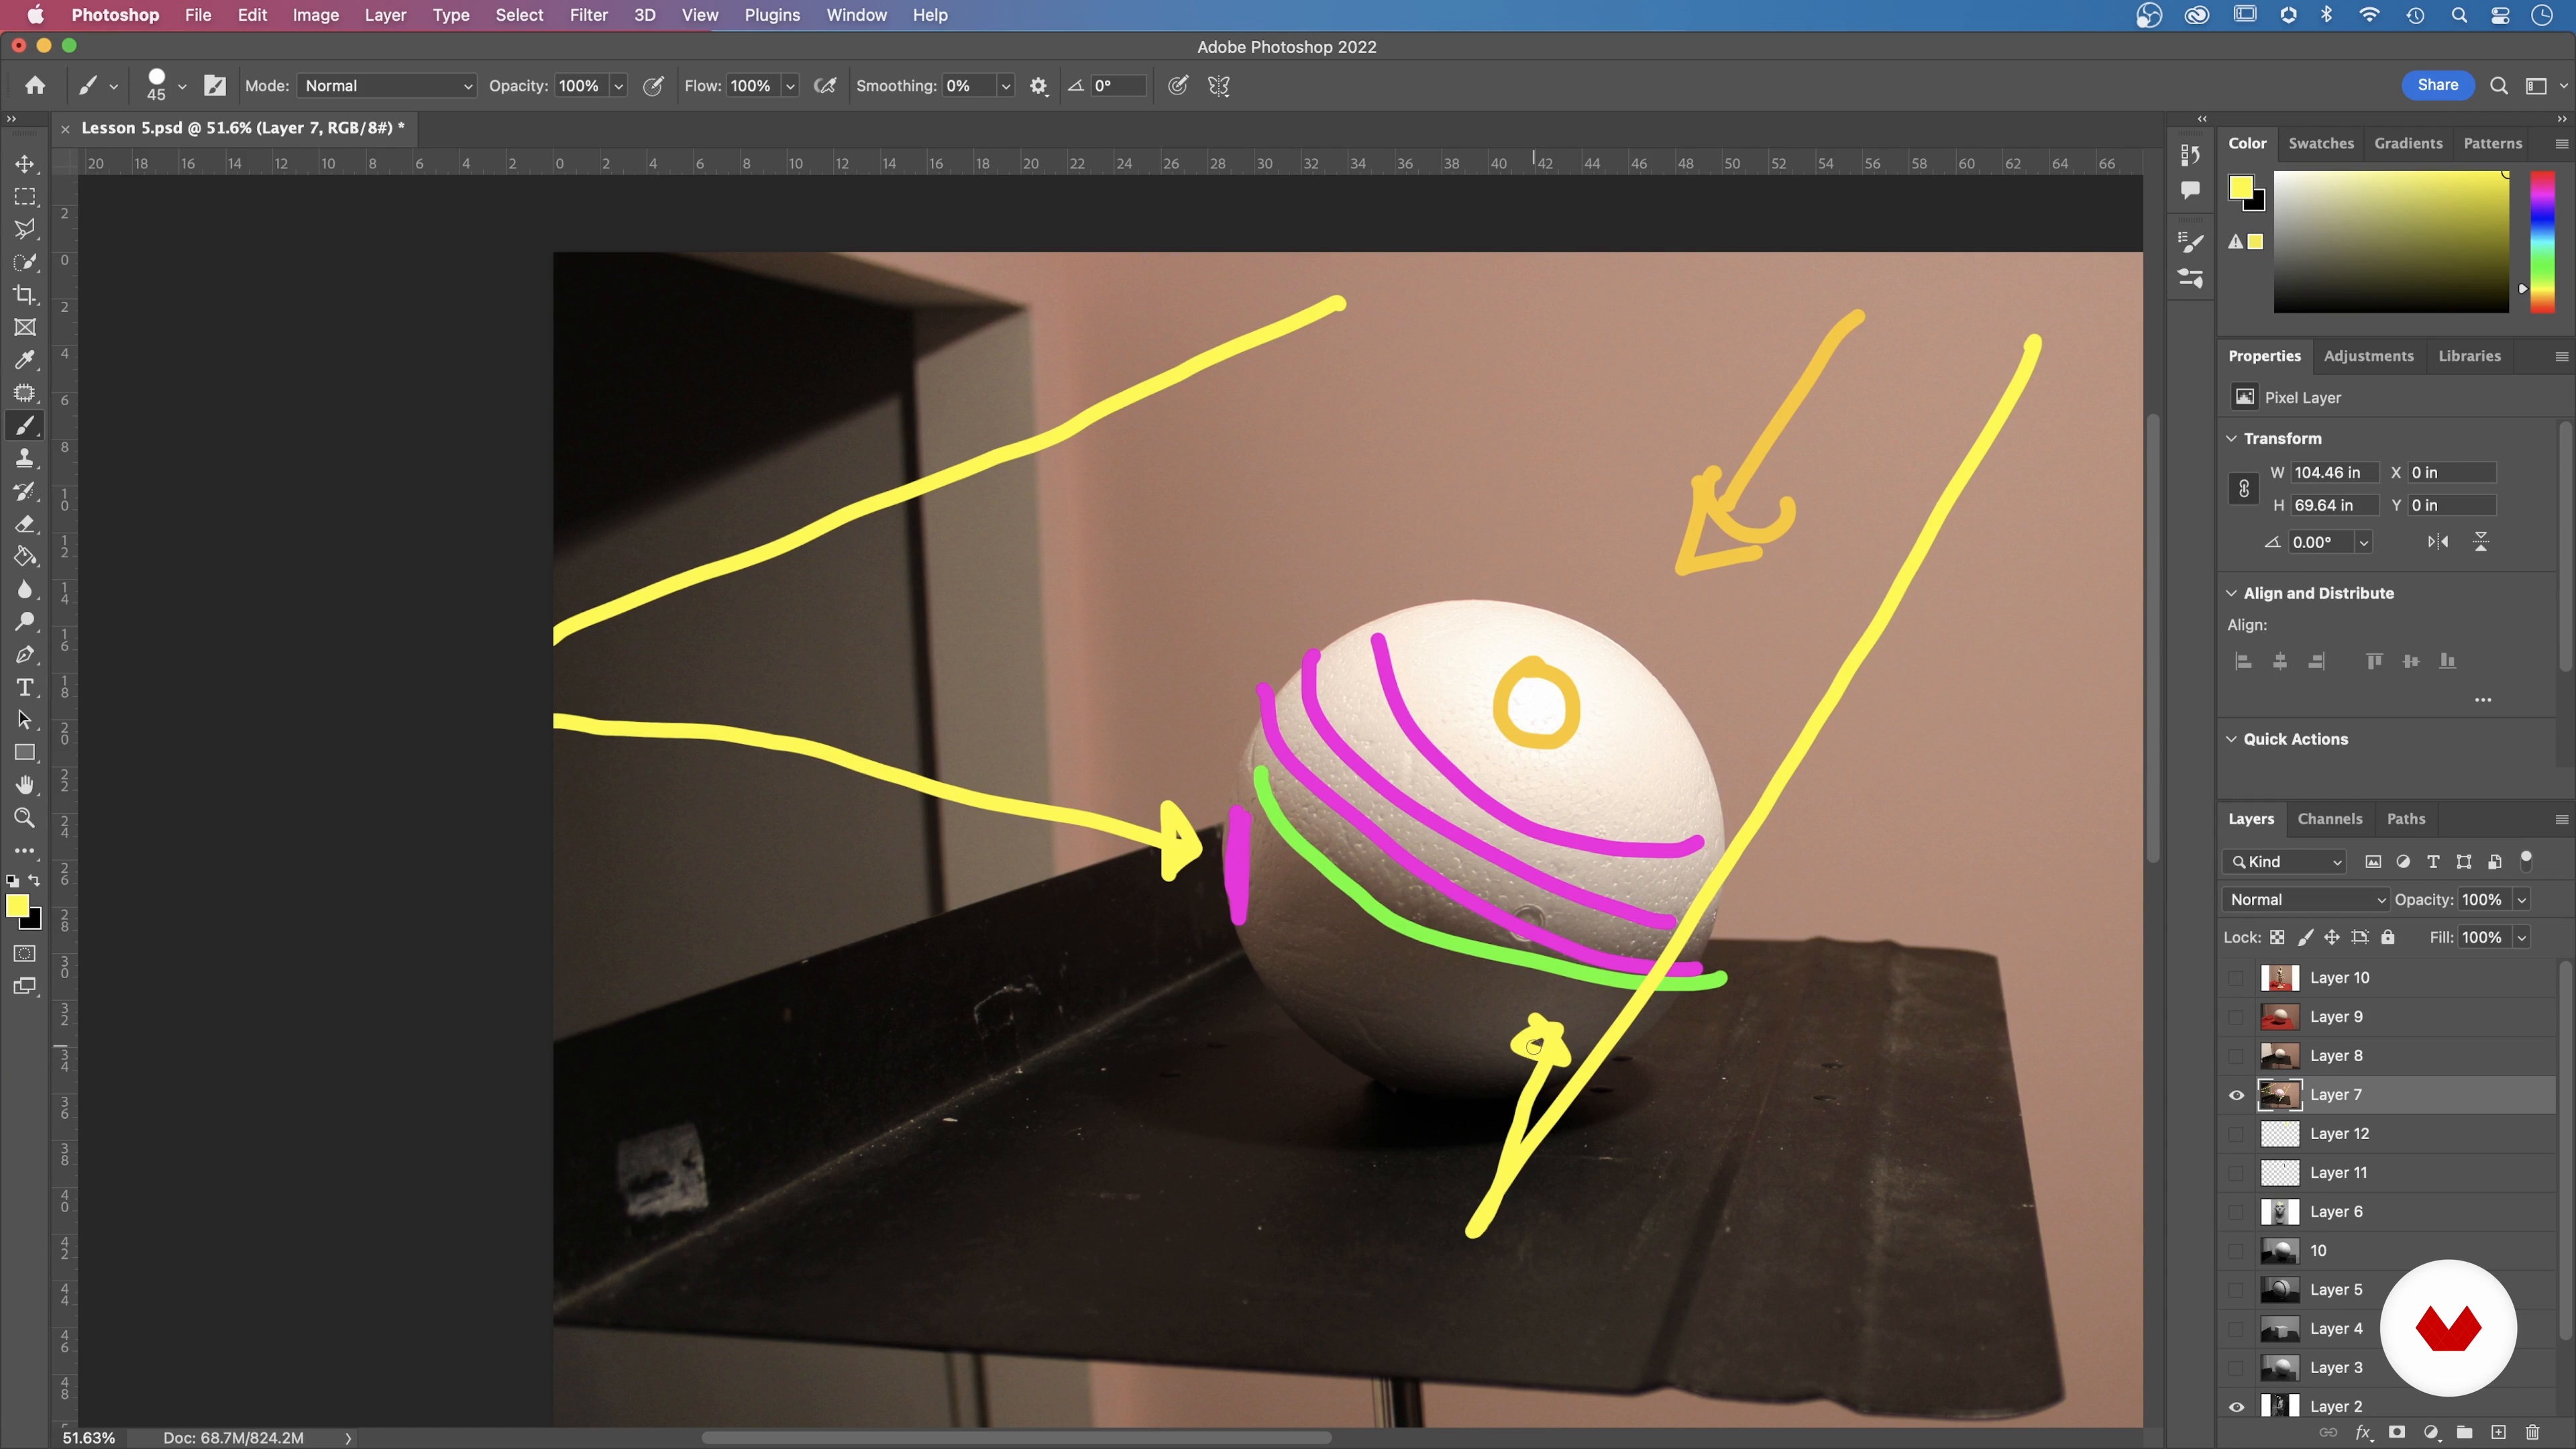Switch to the Channels tab
The width and height of the screenshot is (2576, 1449).
point(2329,819)
